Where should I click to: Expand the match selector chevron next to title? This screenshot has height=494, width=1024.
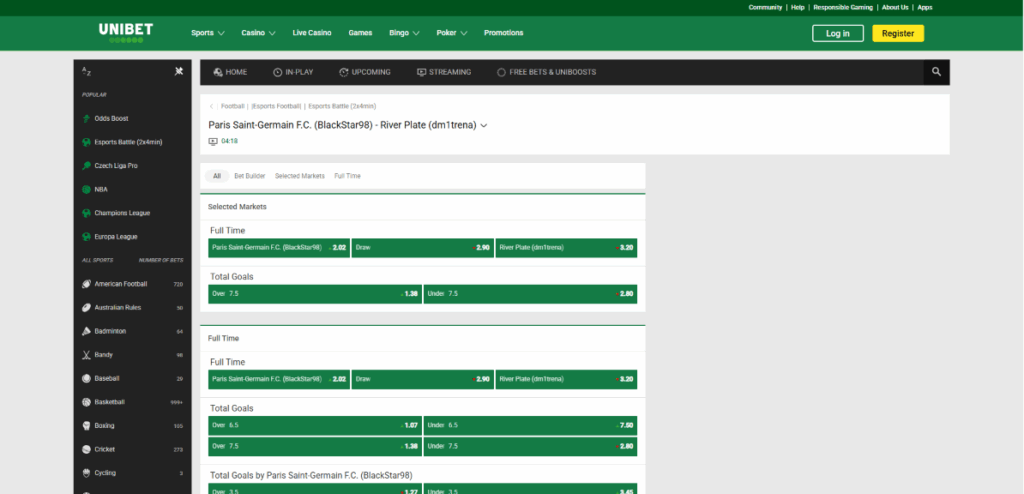[x=484, y=126]
